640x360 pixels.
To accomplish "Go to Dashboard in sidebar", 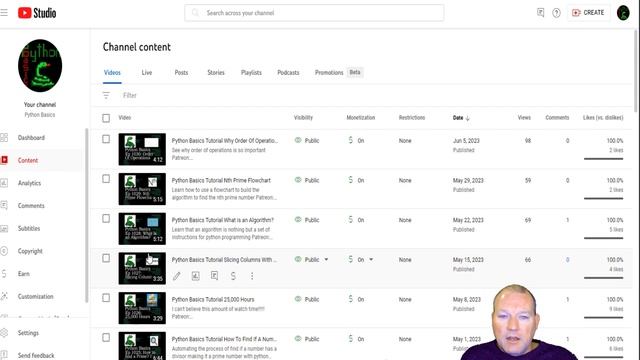I will coord(31,138).
